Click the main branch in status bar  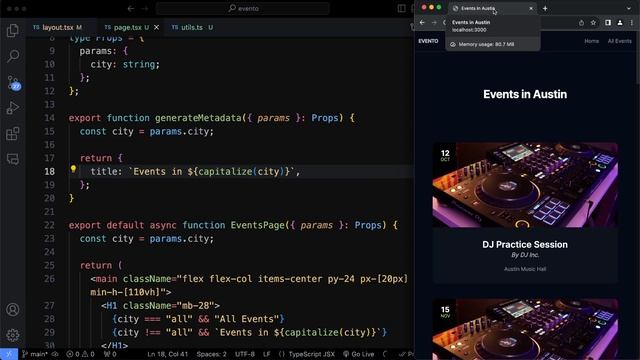tap(35, 354)
